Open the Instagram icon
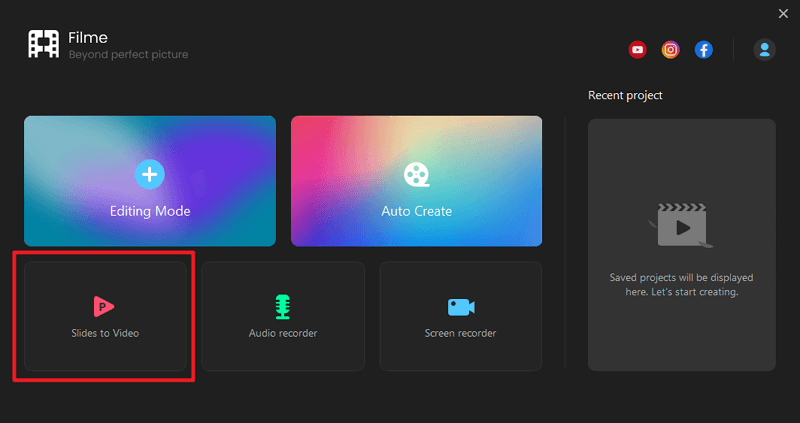The image size is (800, 423). [670, 50]
